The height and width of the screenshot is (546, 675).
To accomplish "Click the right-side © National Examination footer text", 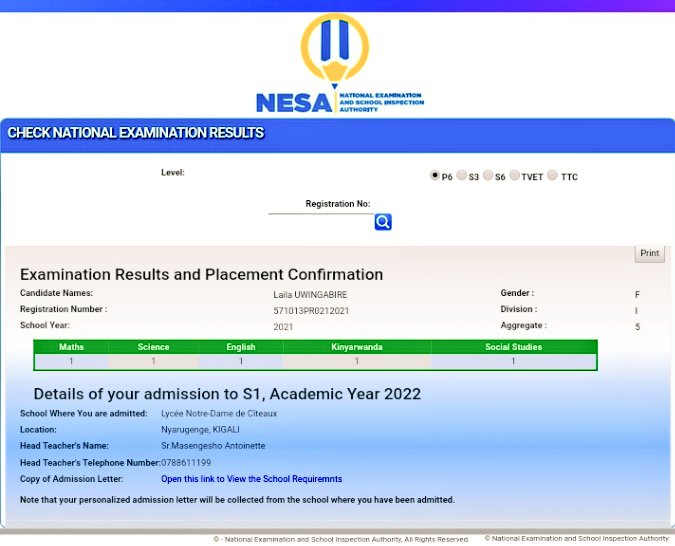I will [576, 538].
